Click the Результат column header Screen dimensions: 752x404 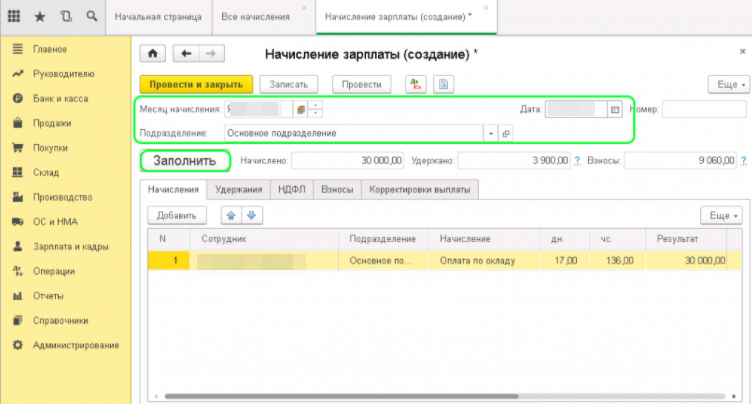pyautogui.click(x=686, y=239)
